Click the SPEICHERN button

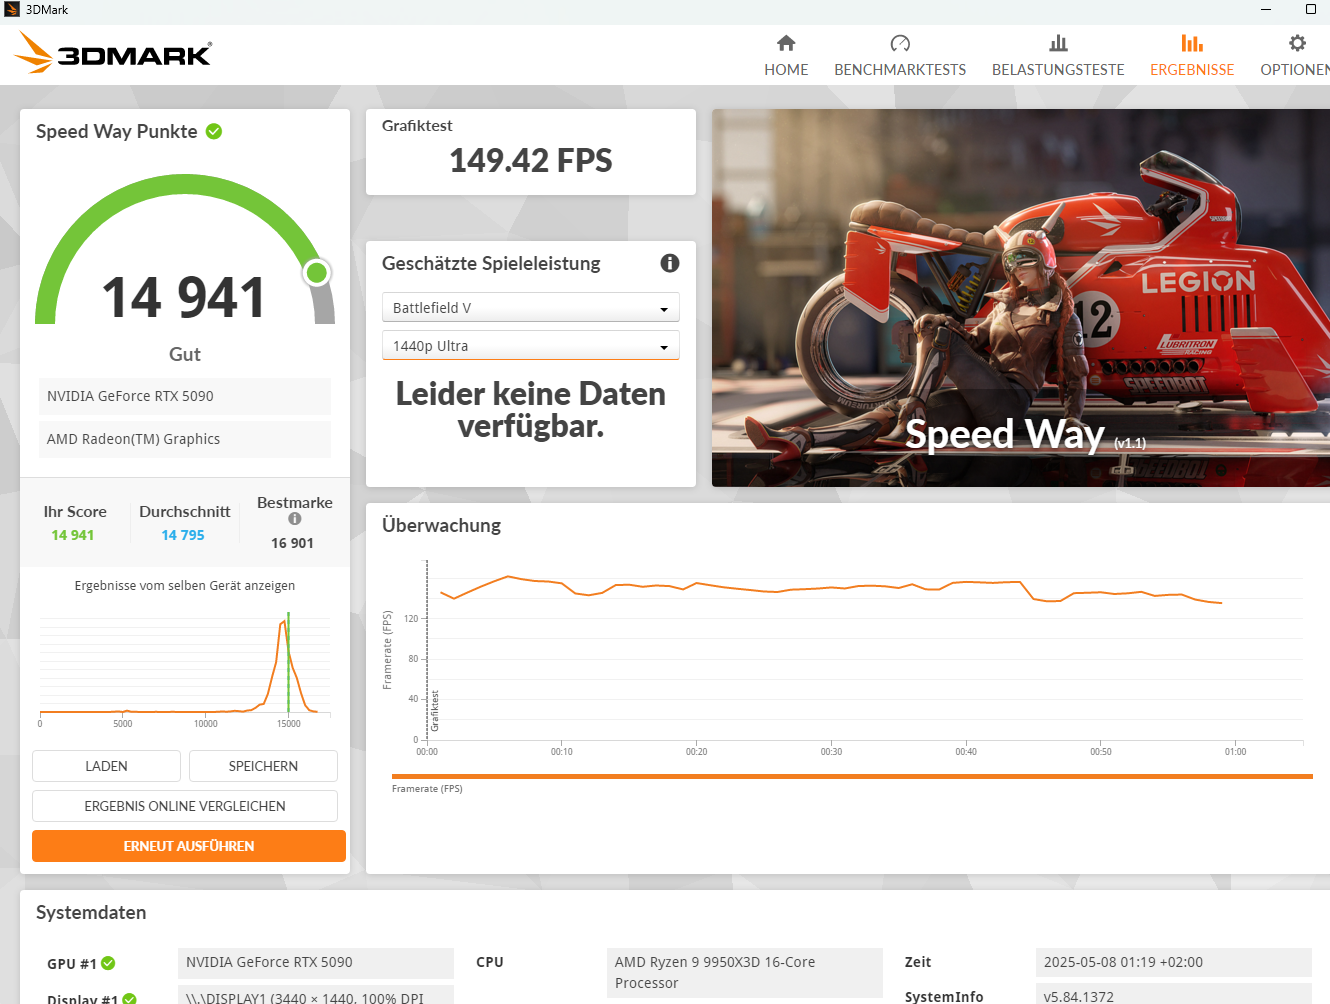tap(263, 766)
